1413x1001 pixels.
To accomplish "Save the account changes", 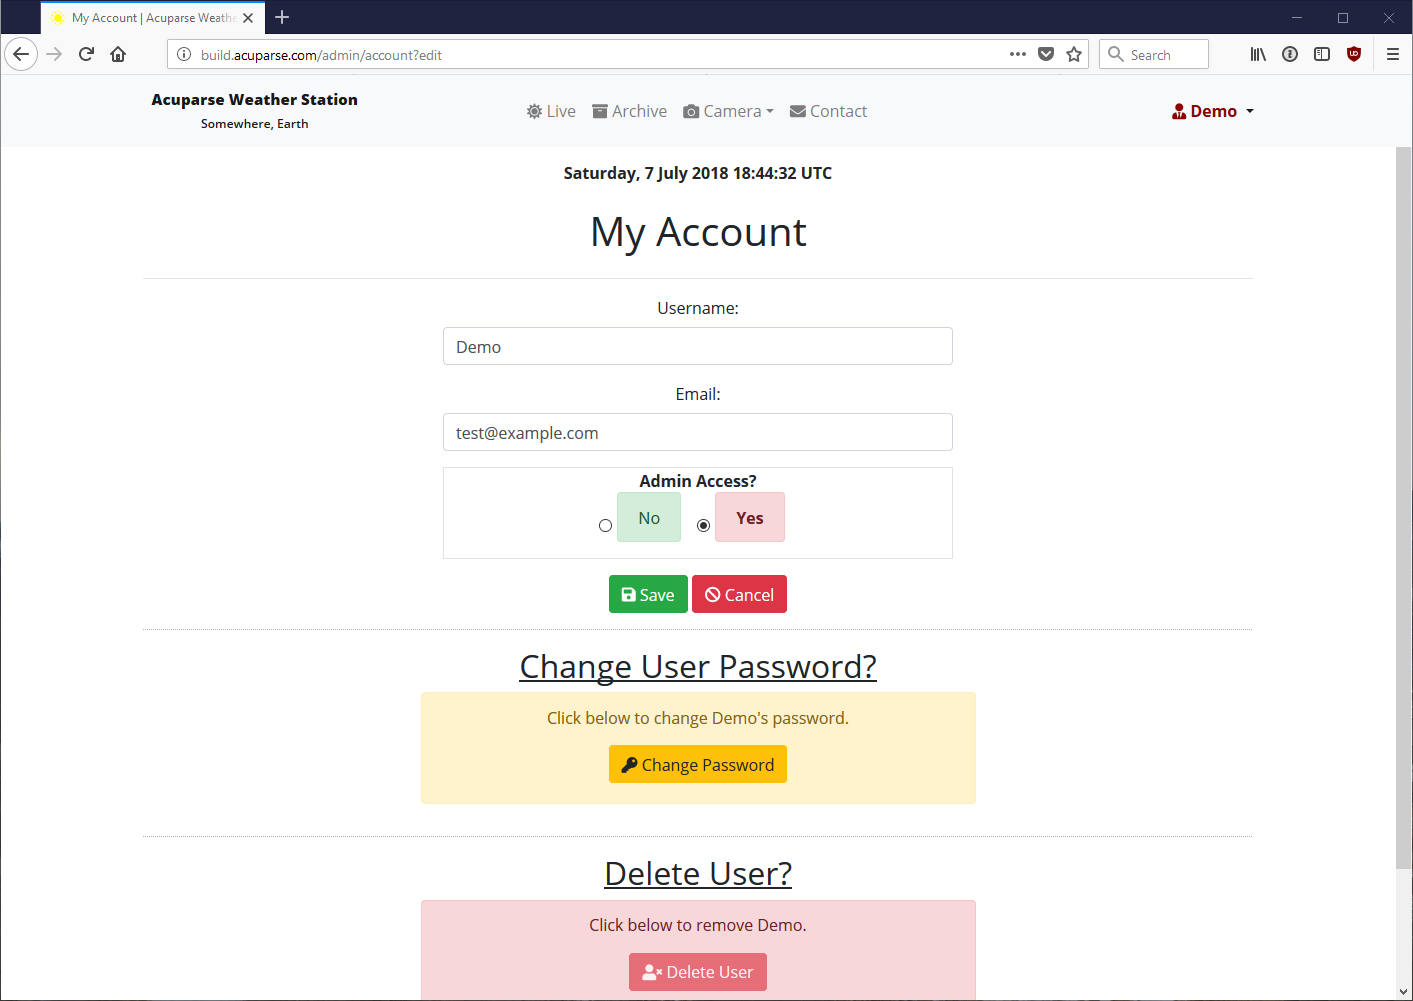I will pos(648,594).
